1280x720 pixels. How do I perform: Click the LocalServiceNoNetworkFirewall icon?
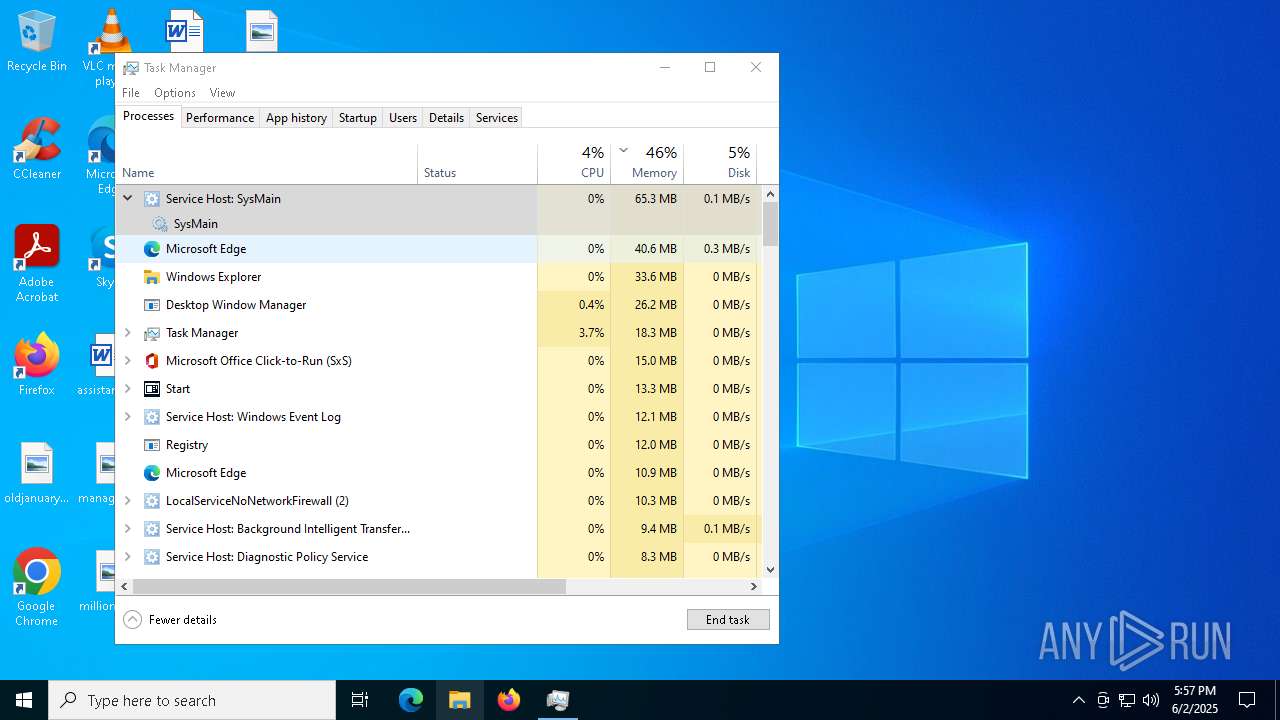point(152,501)
